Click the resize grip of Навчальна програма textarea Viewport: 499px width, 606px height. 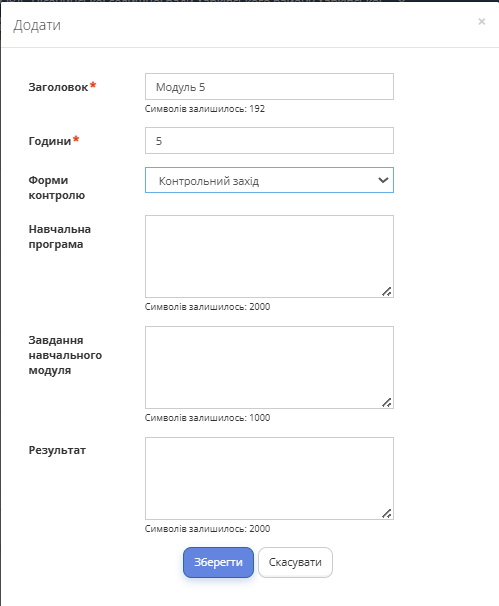pos(387,292)
